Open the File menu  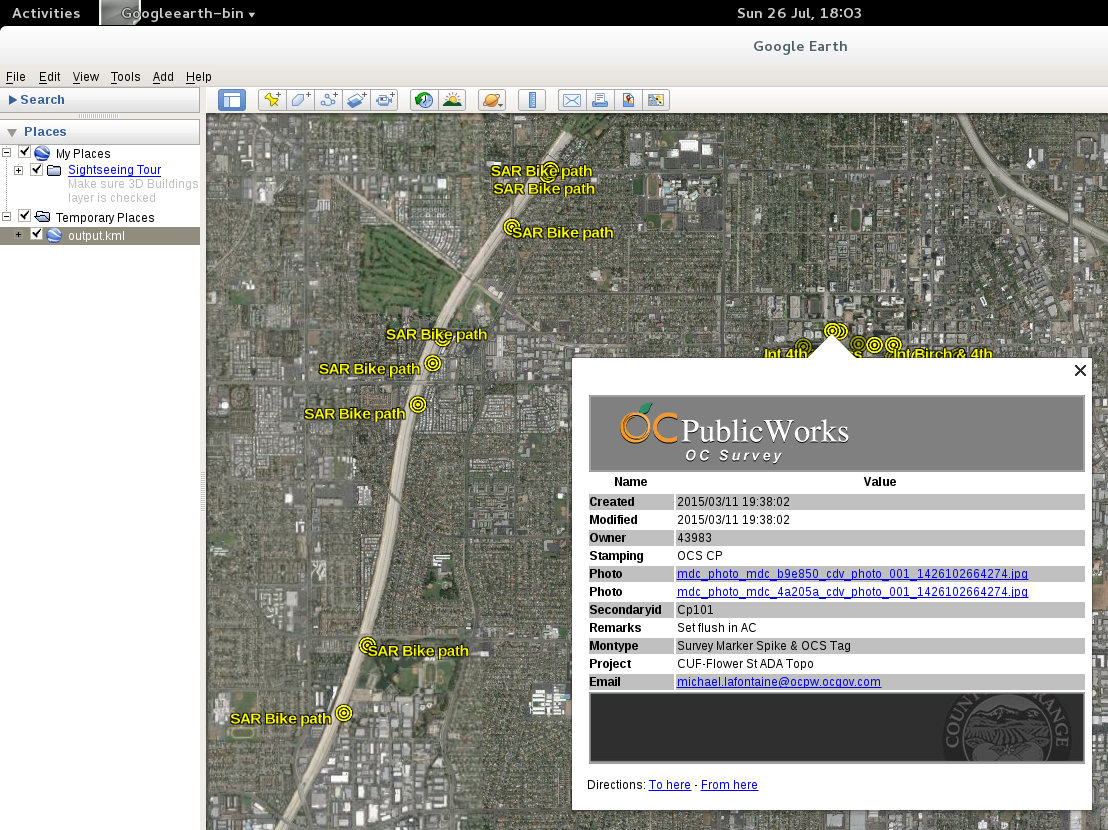point(16,77)
